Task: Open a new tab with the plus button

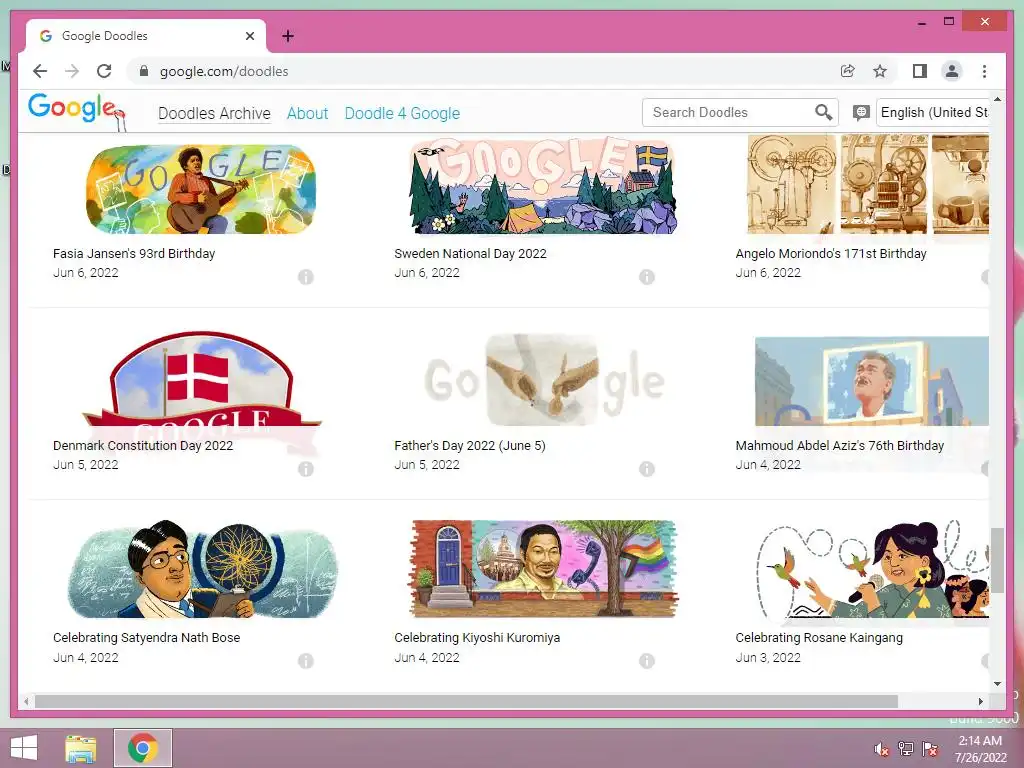Action: click(x=288, y=36)
